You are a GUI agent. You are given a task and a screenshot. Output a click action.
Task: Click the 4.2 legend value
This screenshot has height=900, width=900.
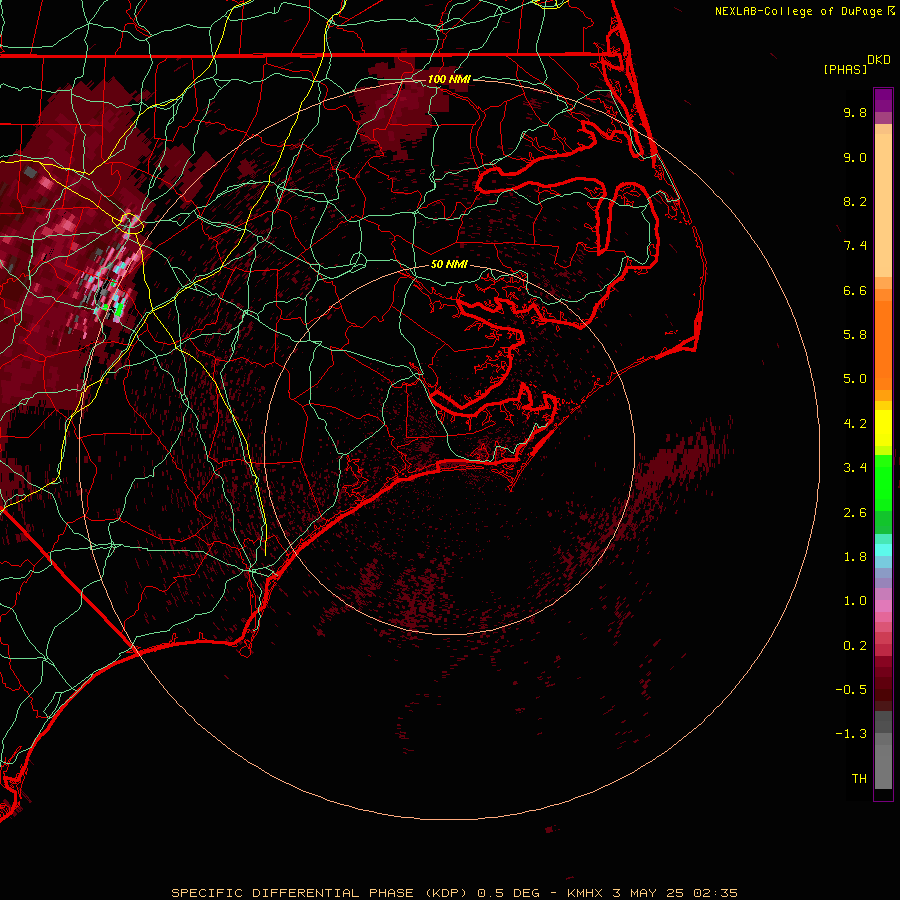tap(855, 424)
